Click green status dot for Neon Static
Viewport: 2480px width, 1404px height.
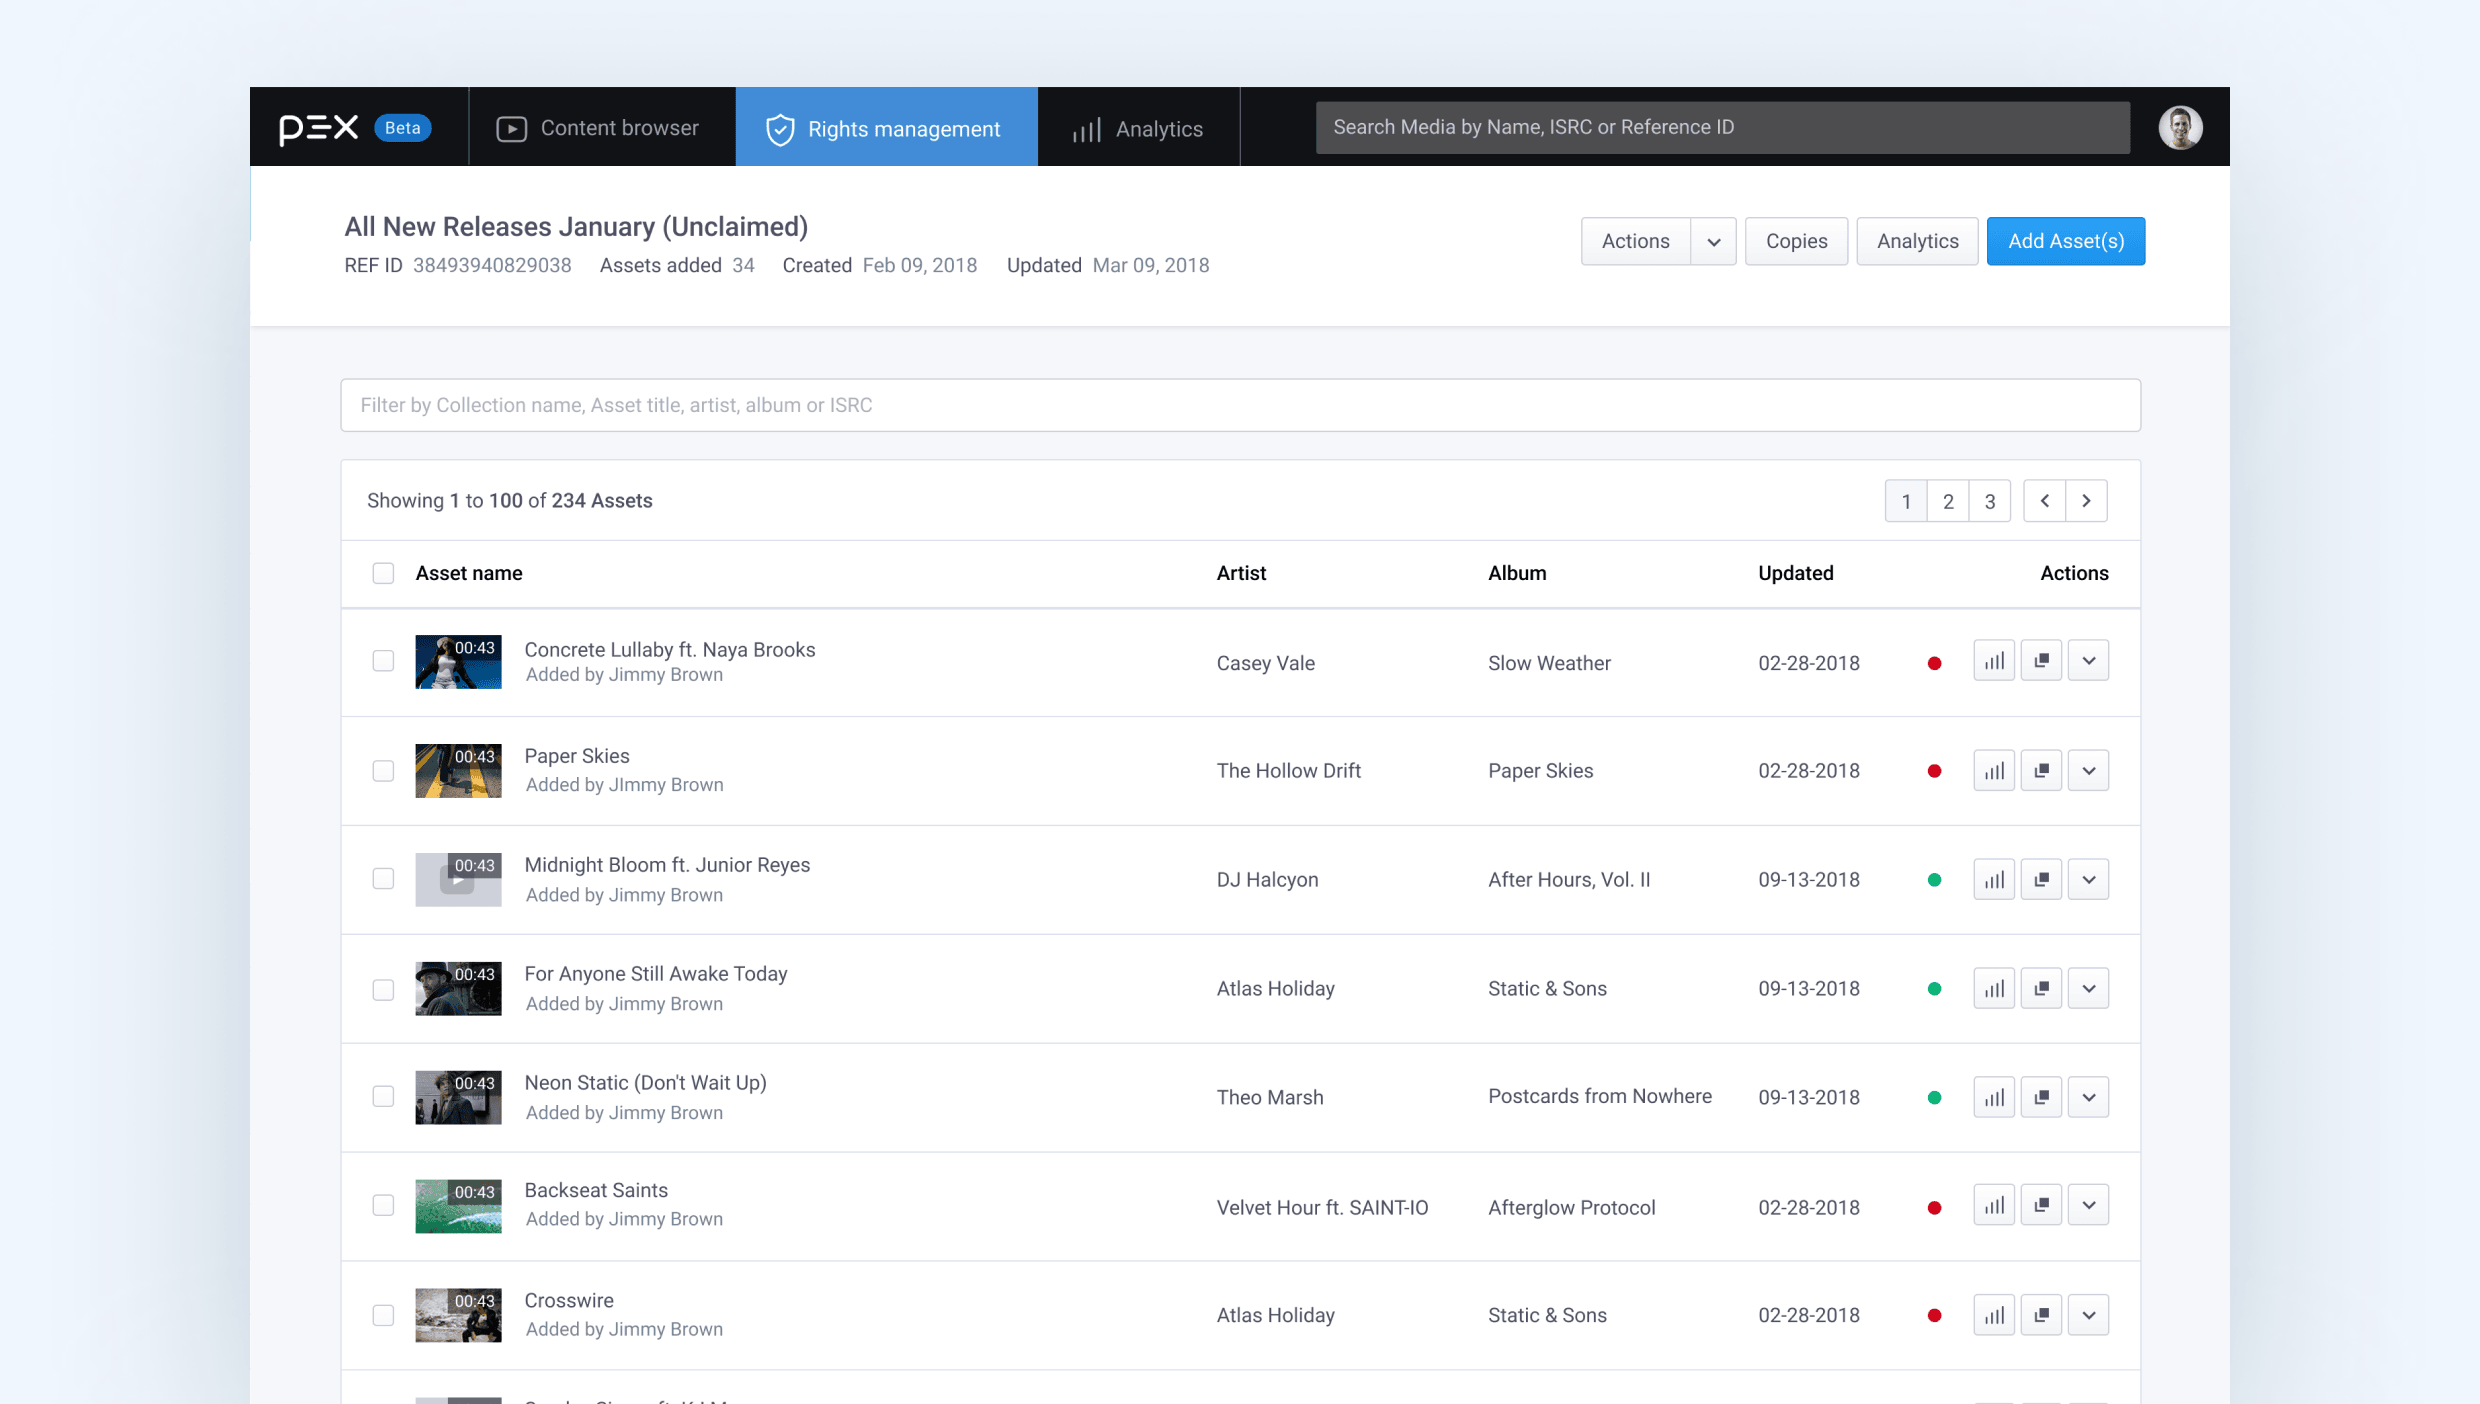[1934, 1098]
